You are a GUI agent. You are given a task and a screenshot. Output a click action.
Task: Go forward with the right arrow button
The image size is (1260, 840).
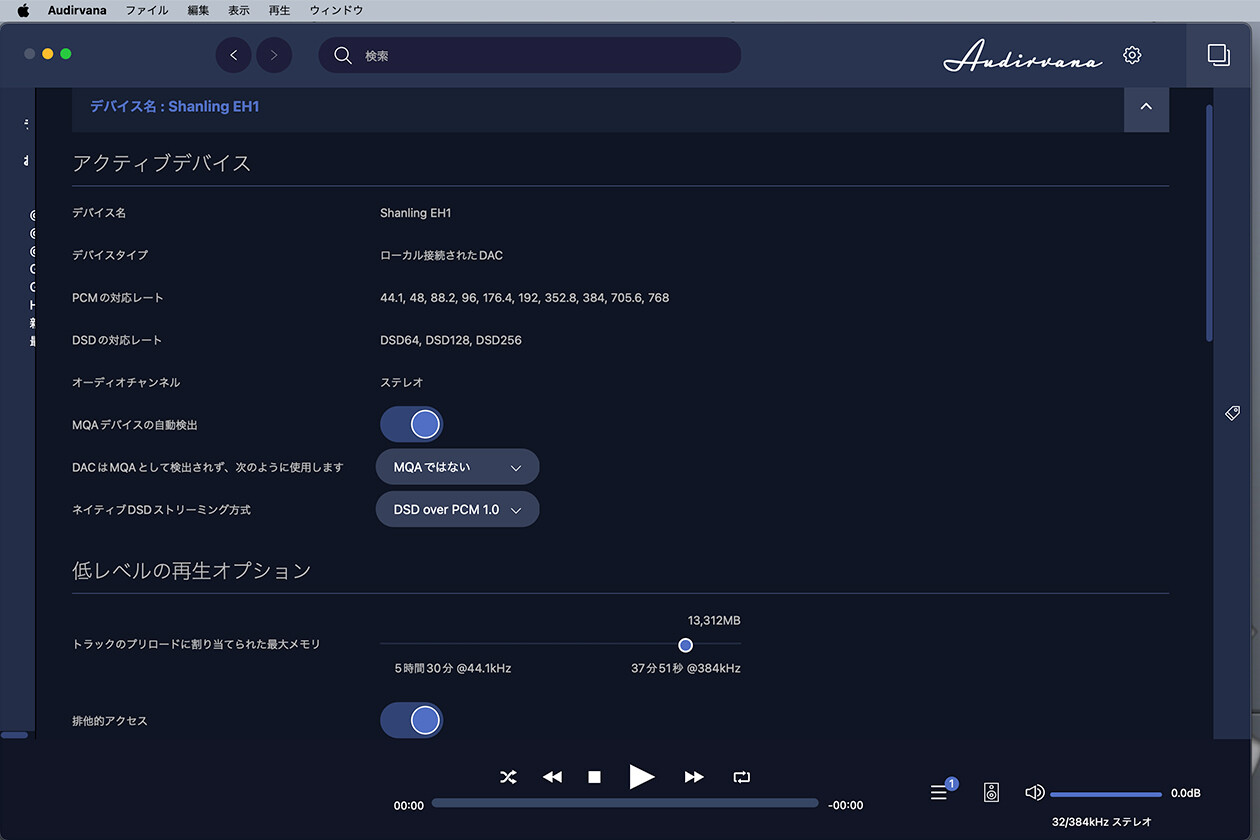click(x=274, y=55)
